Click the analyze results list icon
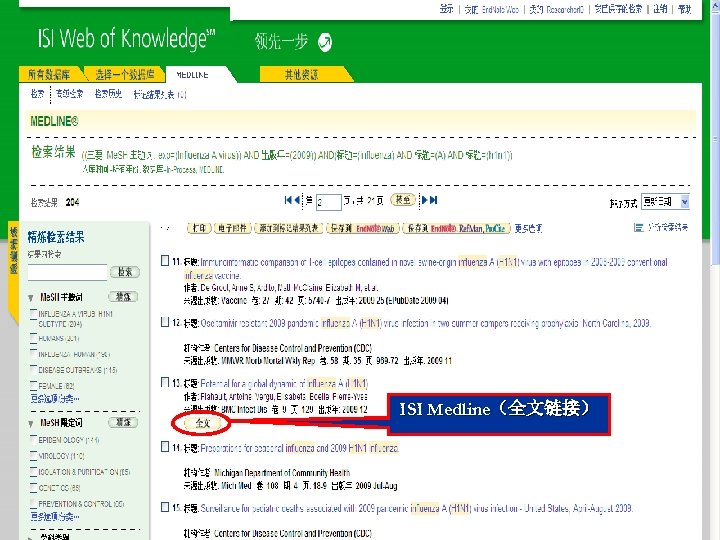 (x=638, y=228)
